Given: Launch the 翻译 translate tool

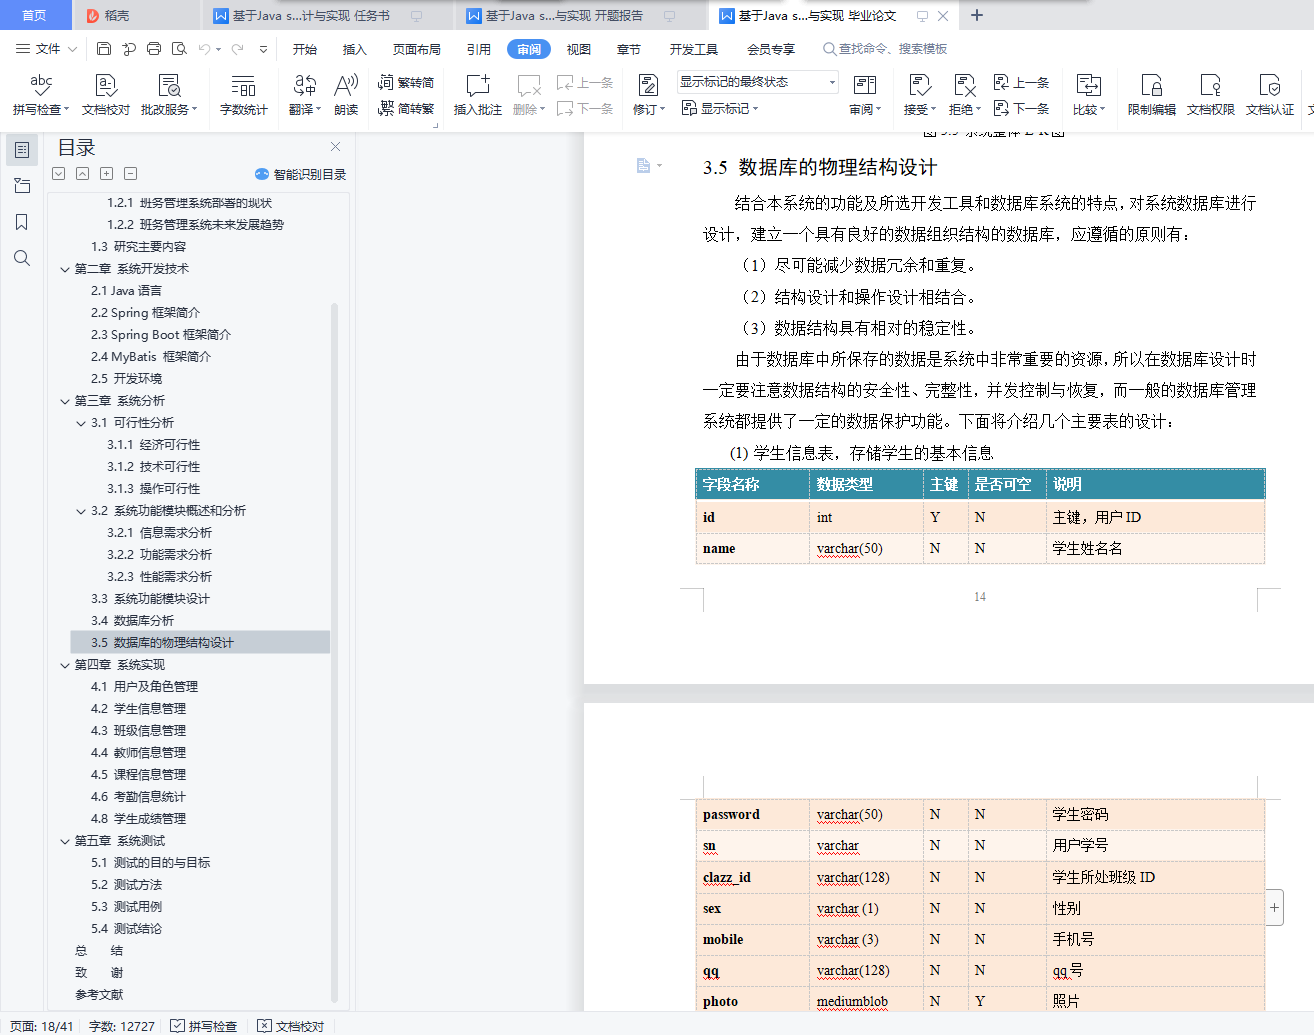Looking at the screenshot, I should click(x=305, y=95).
